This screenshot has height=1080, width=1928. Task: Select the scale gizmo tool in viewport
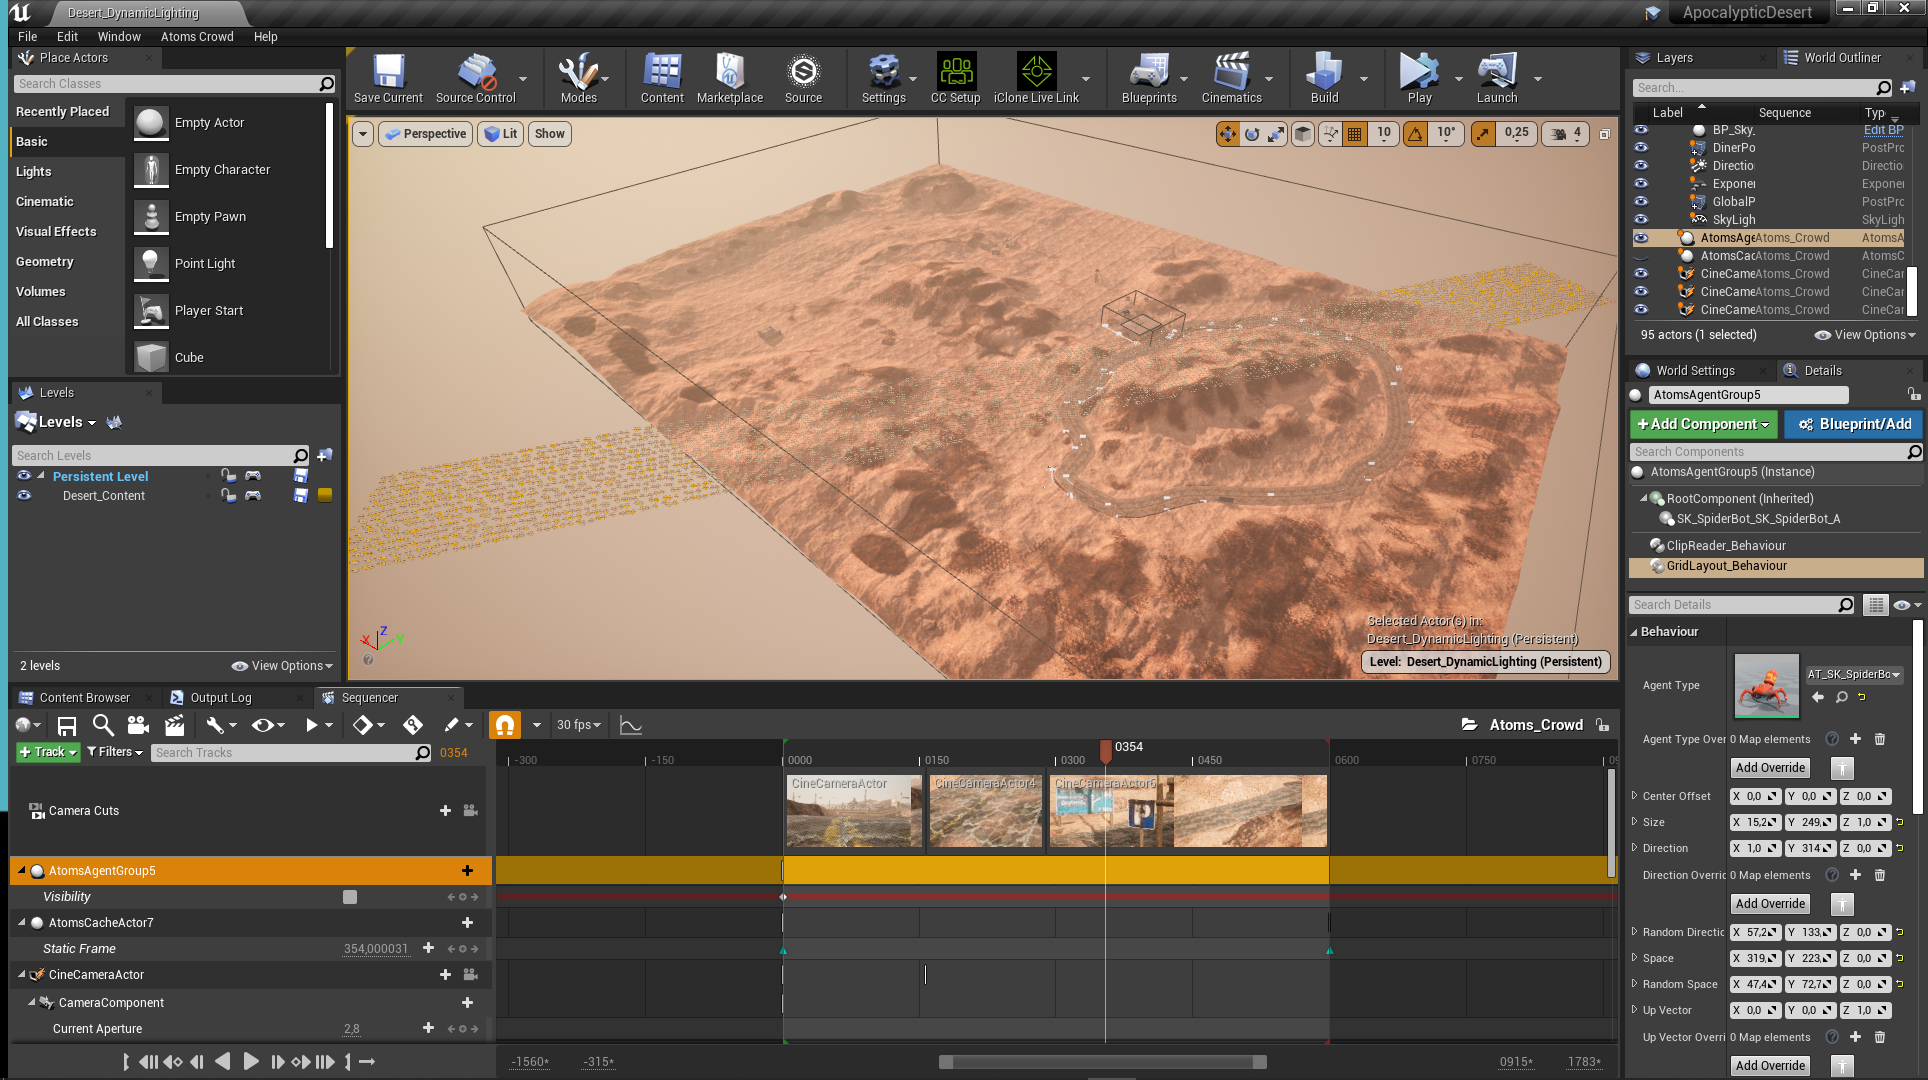1276,133
